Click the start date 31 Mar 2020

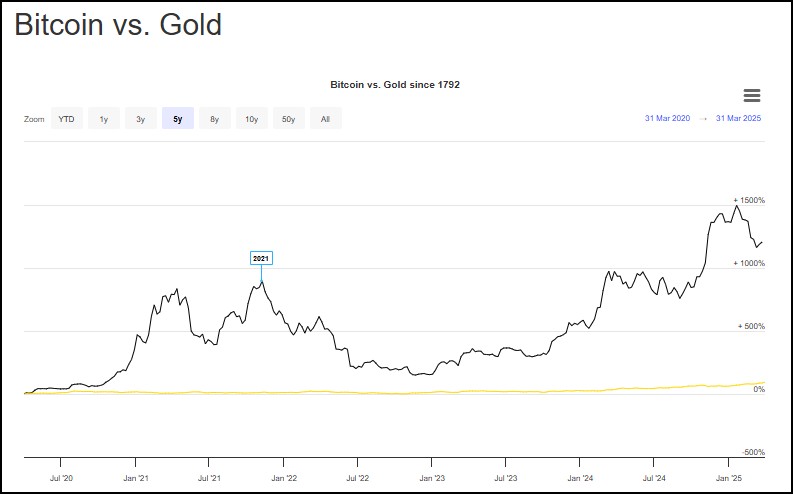pyautogui.click(x=668, y=119)
